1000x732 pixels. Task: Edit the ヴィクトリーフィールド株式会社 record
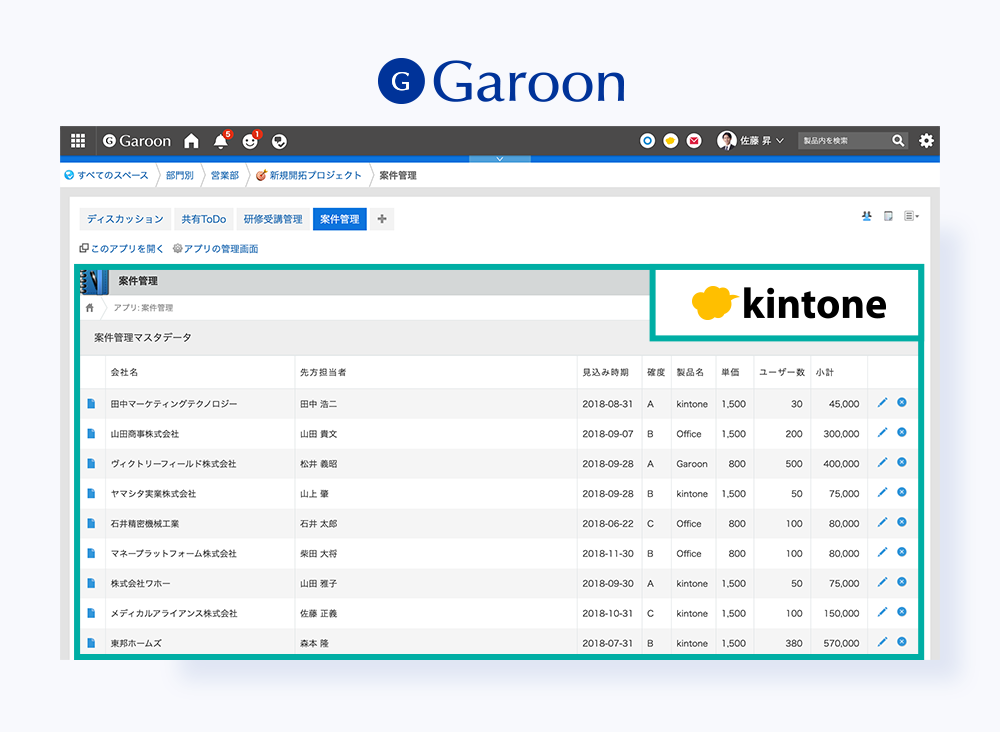[883, 462]
